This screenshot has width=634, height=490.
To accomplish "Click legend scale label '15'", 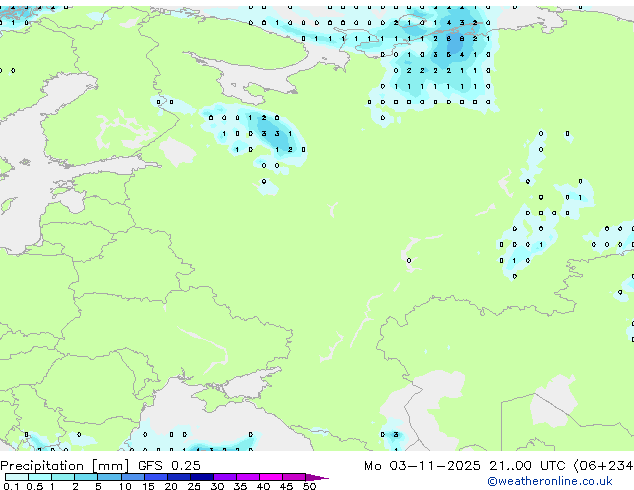I will click(x=148, y=486).
